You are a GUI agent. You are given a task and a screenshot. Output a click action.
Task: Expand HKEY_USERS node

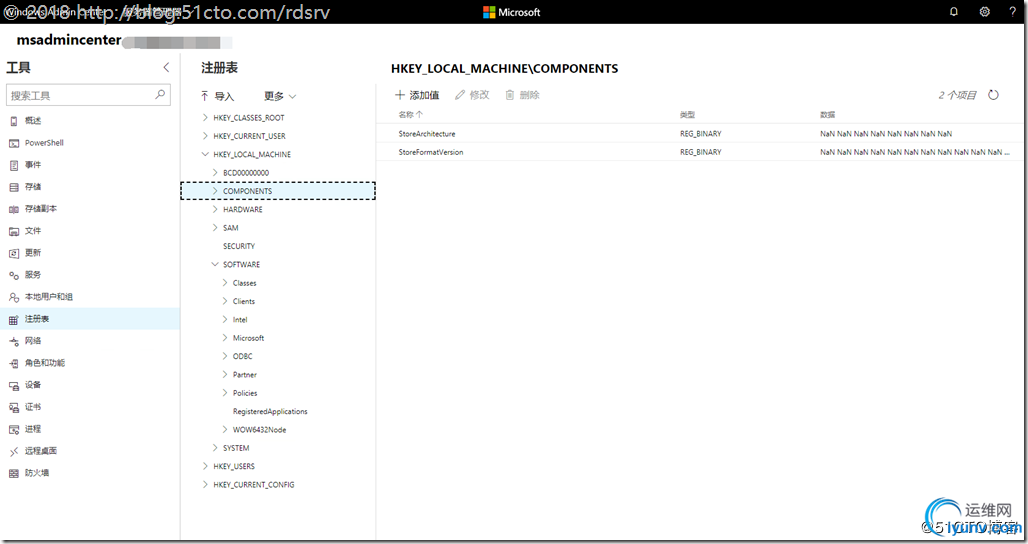(205, 466)
